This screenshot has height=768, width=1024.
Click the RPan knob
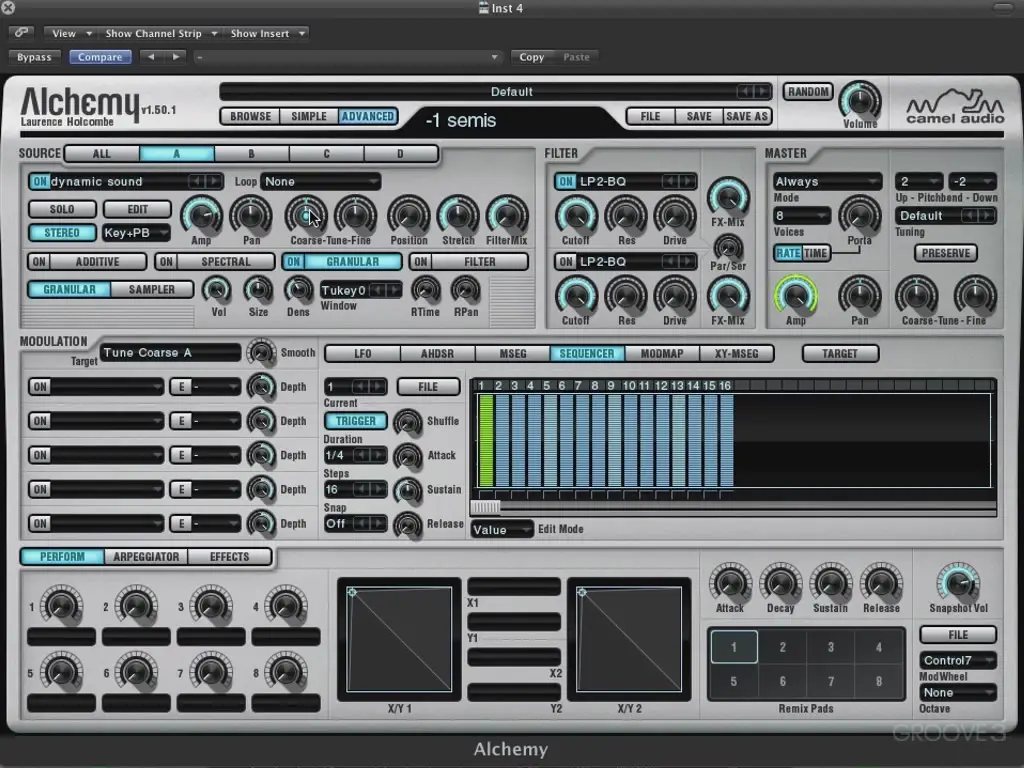pos(466,290)
